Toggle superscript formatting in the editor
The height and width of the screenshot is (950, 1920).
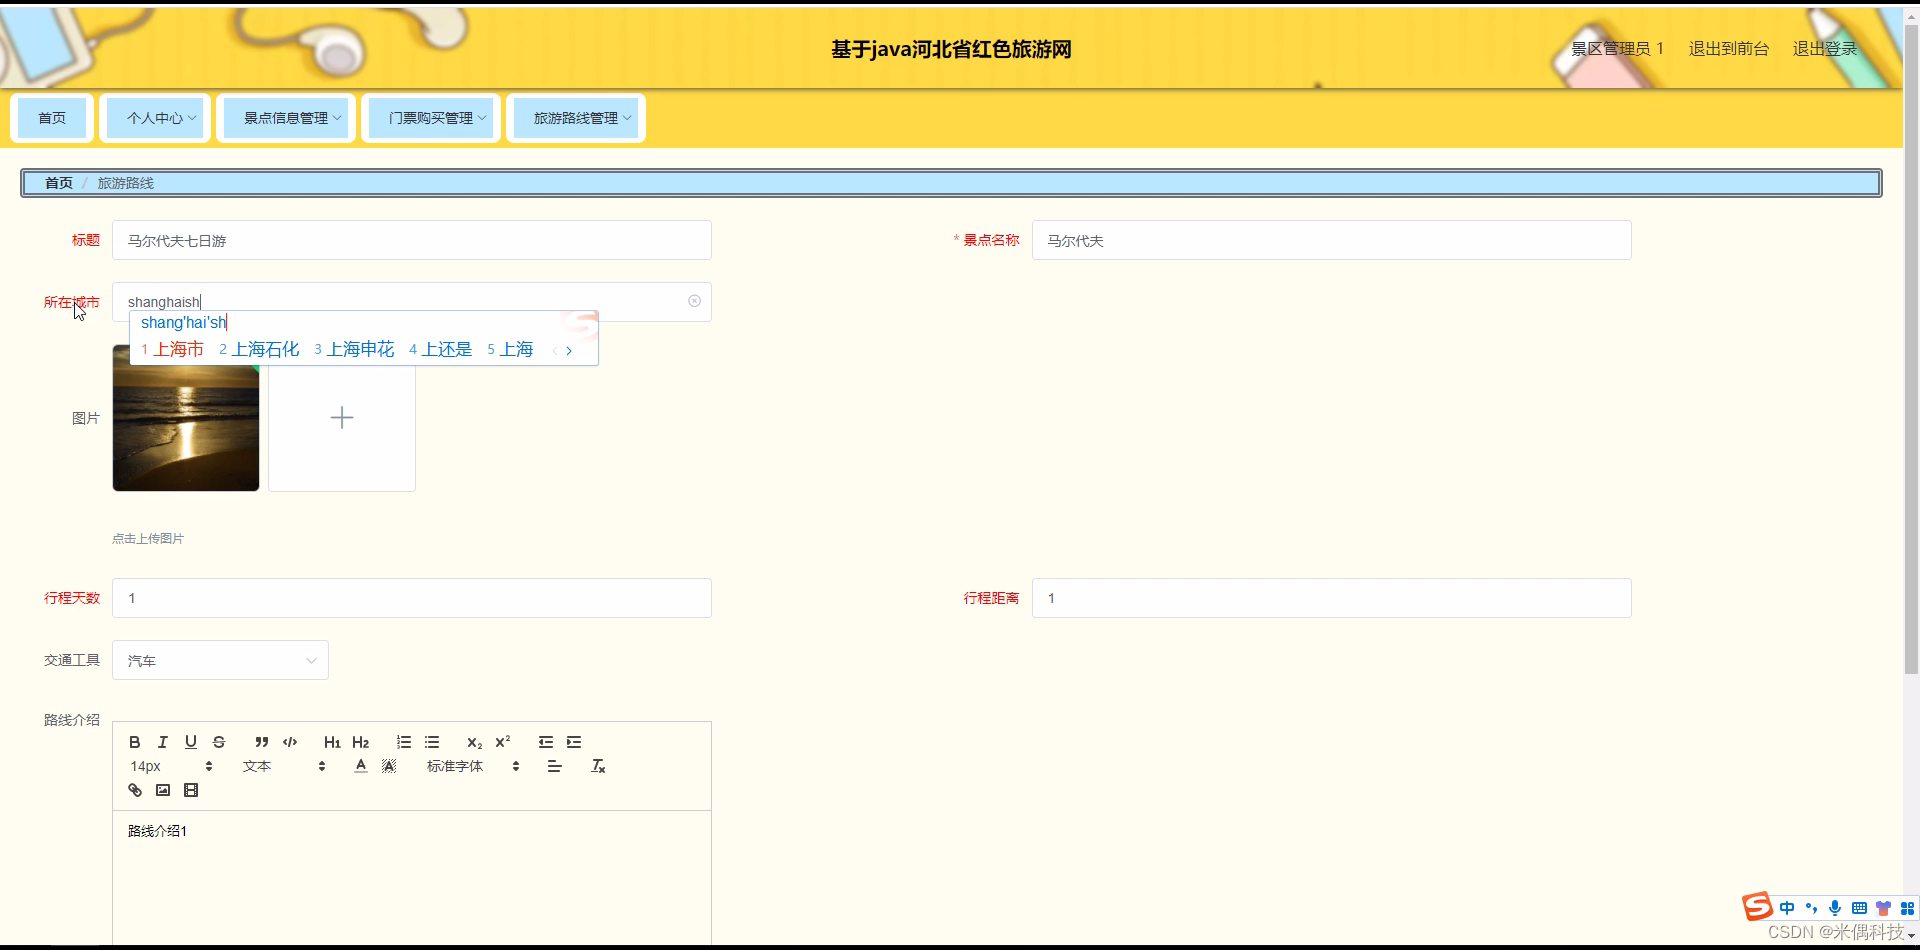pos(503,742)
